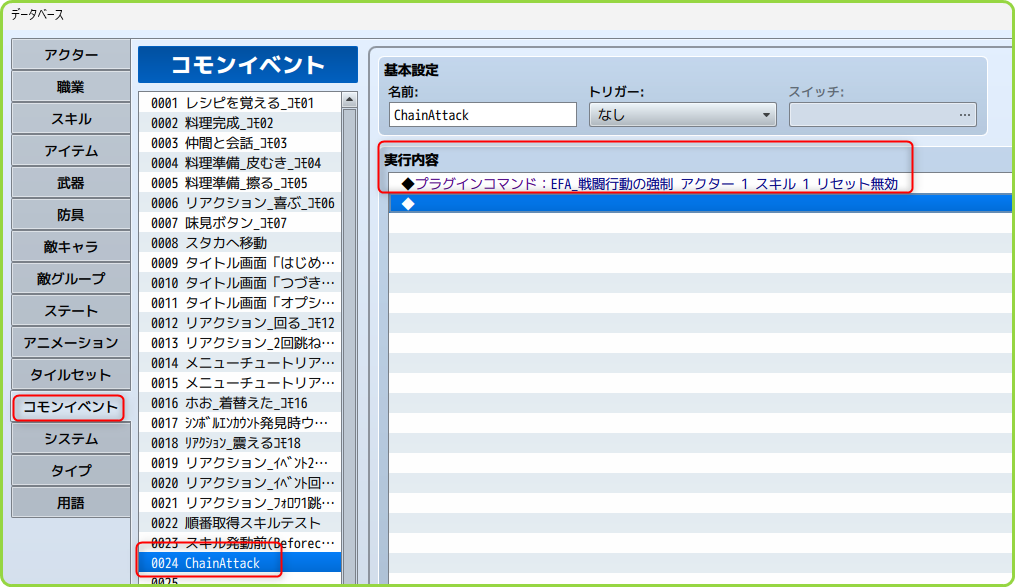
Task: Open the トリガー dropdown set to なし
Action: [x=682, y=115]
